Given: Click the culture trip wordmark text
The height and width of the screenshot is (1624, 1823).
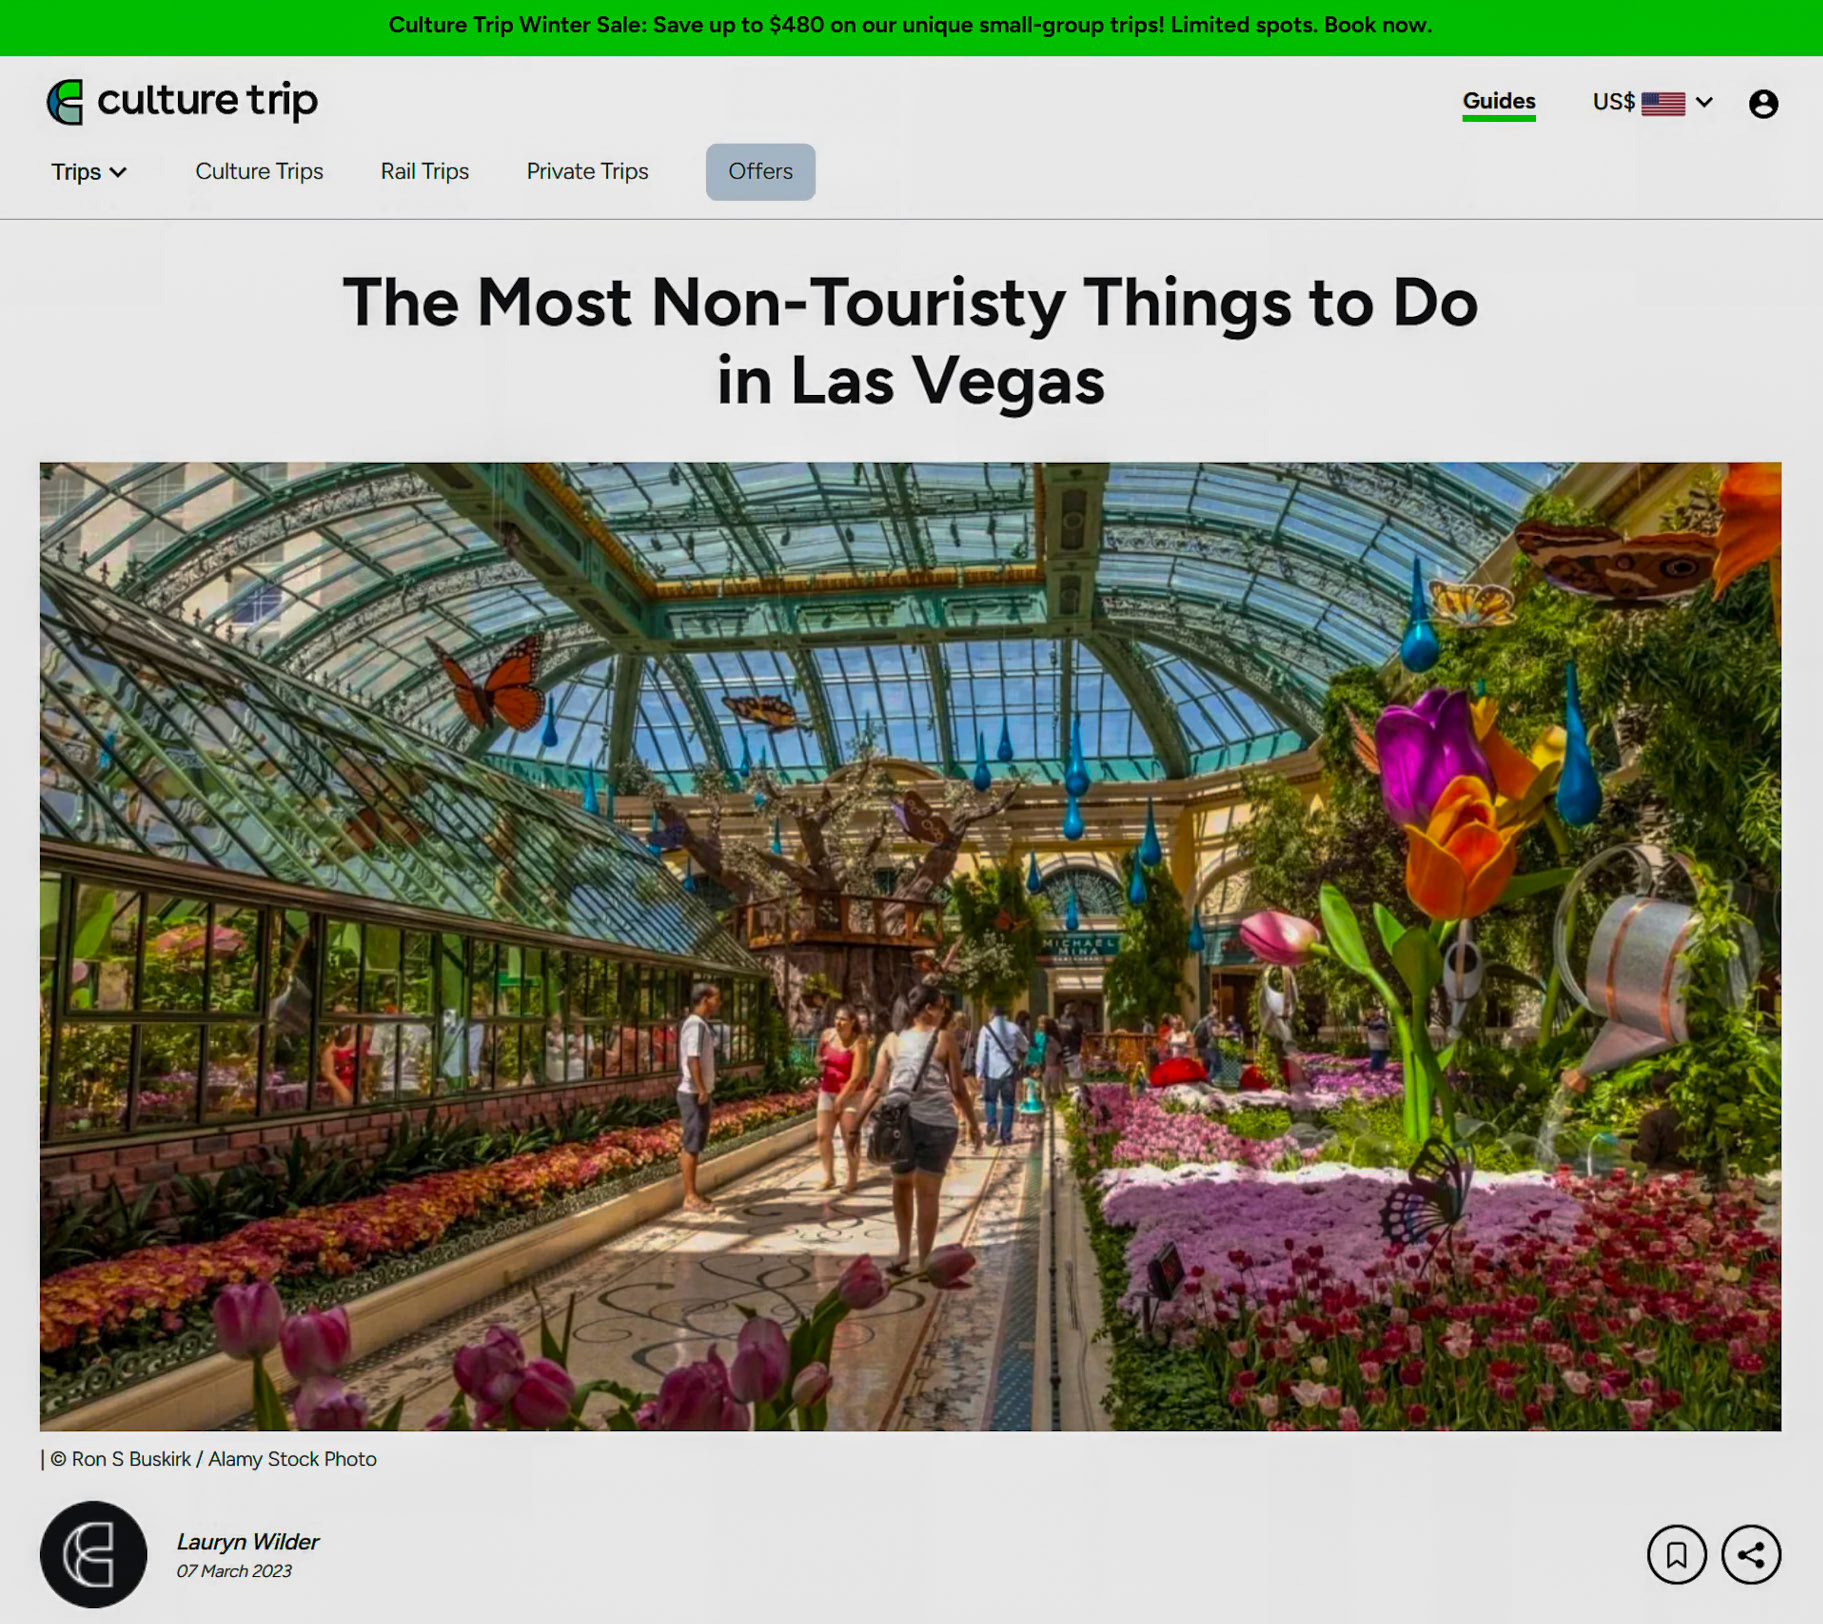Looking at the screenshot, I should 207,101.
